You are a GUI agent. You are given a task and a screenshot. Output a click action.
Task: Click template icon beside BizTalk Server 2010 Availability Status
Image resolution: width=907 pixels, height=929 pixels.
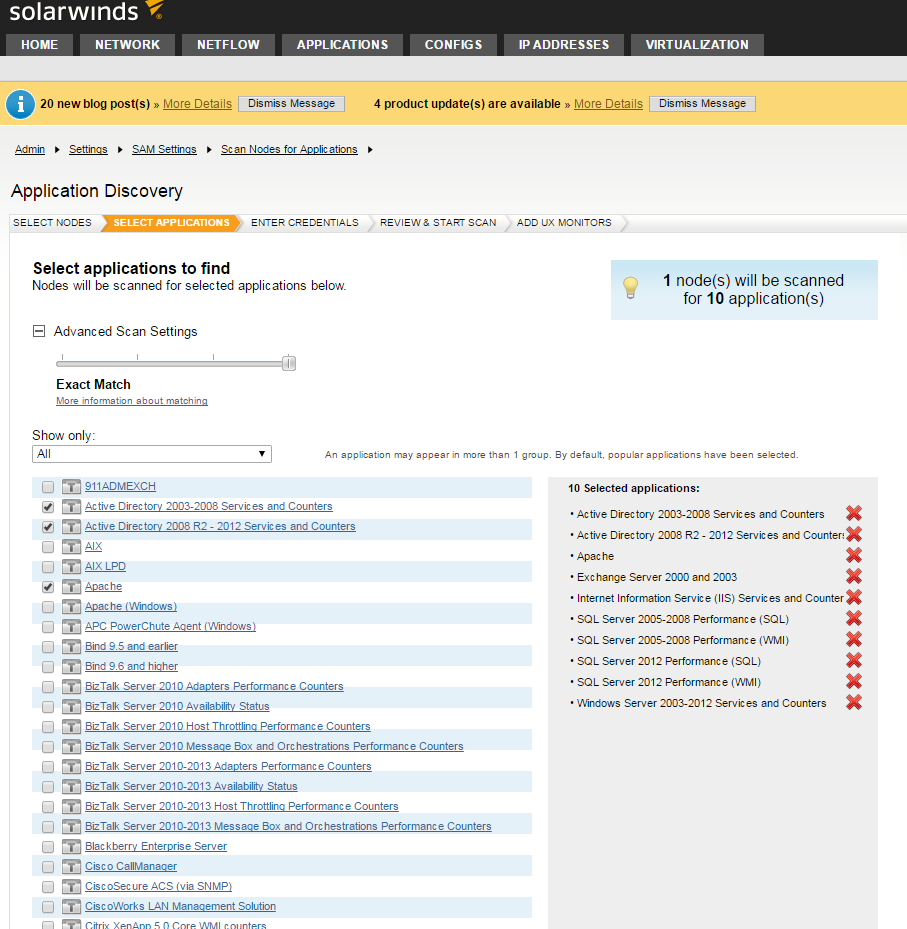tap(71, 707)
